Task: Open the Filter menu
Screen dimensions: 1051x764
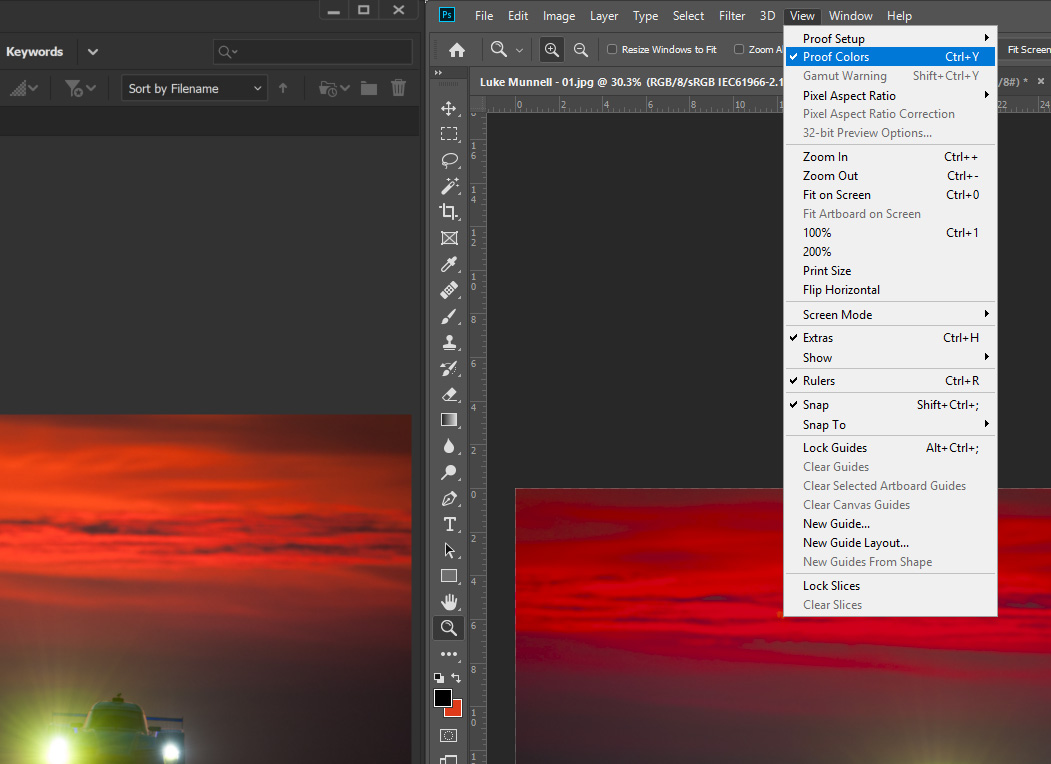Action: click(x=732, y=15)
